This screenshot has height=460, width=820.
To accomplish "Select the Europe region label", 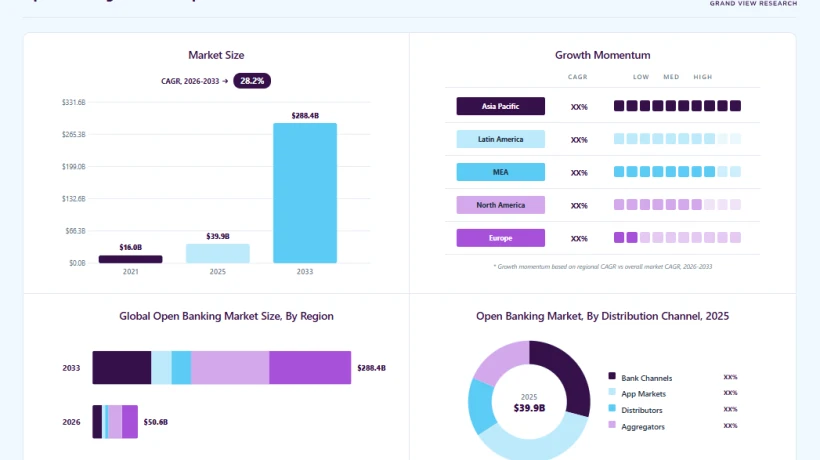I will (x=500, y=238).
